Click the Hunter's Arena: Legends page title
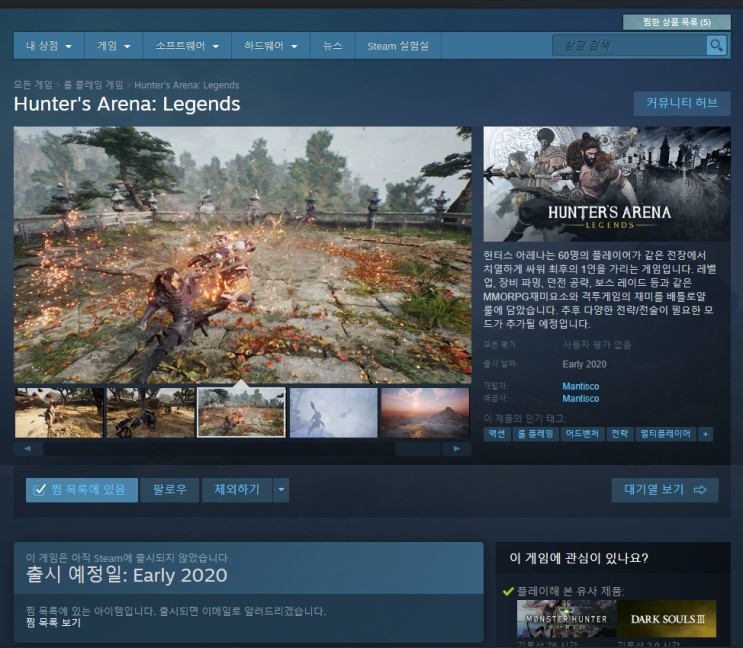743x648 pixels. [127, 104]
